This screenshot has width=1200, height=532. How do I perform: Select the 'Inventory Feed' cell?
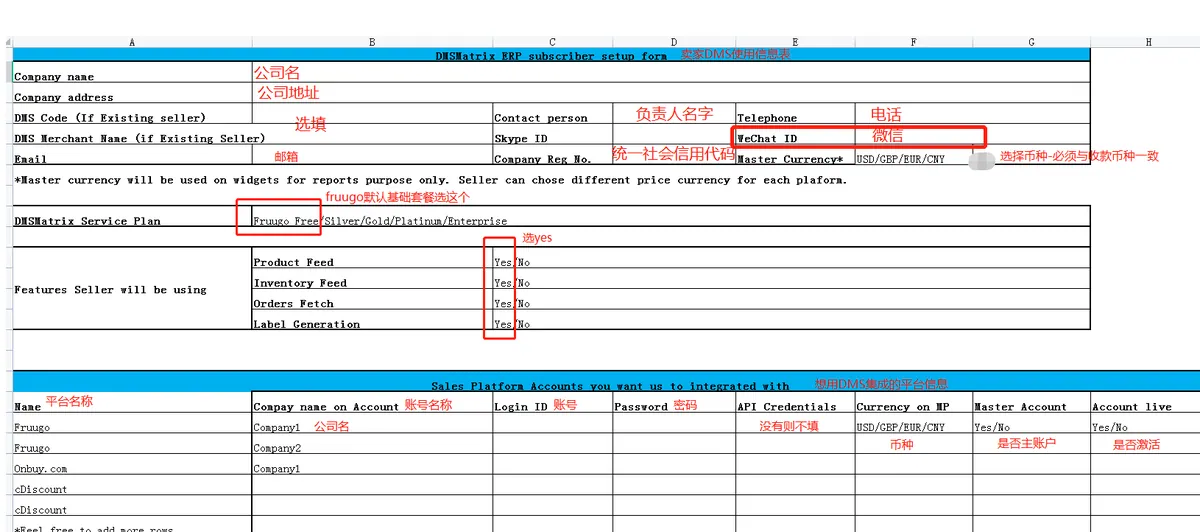pos(372,279)
